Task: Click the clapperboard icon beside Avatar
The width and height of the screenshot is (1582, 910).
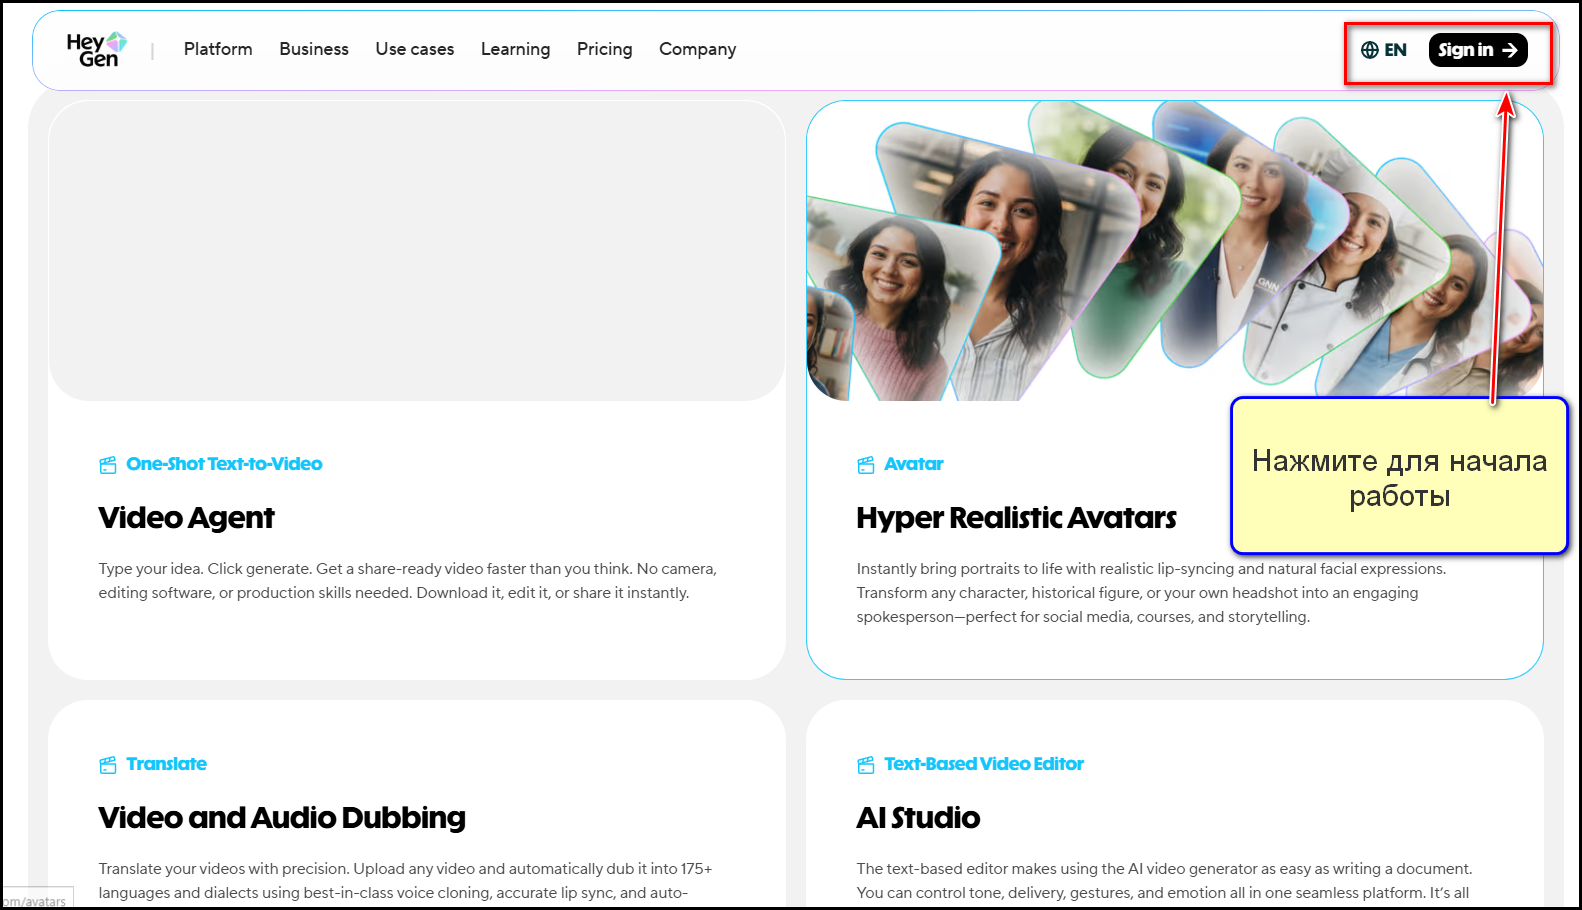Action: pos(866,465)
